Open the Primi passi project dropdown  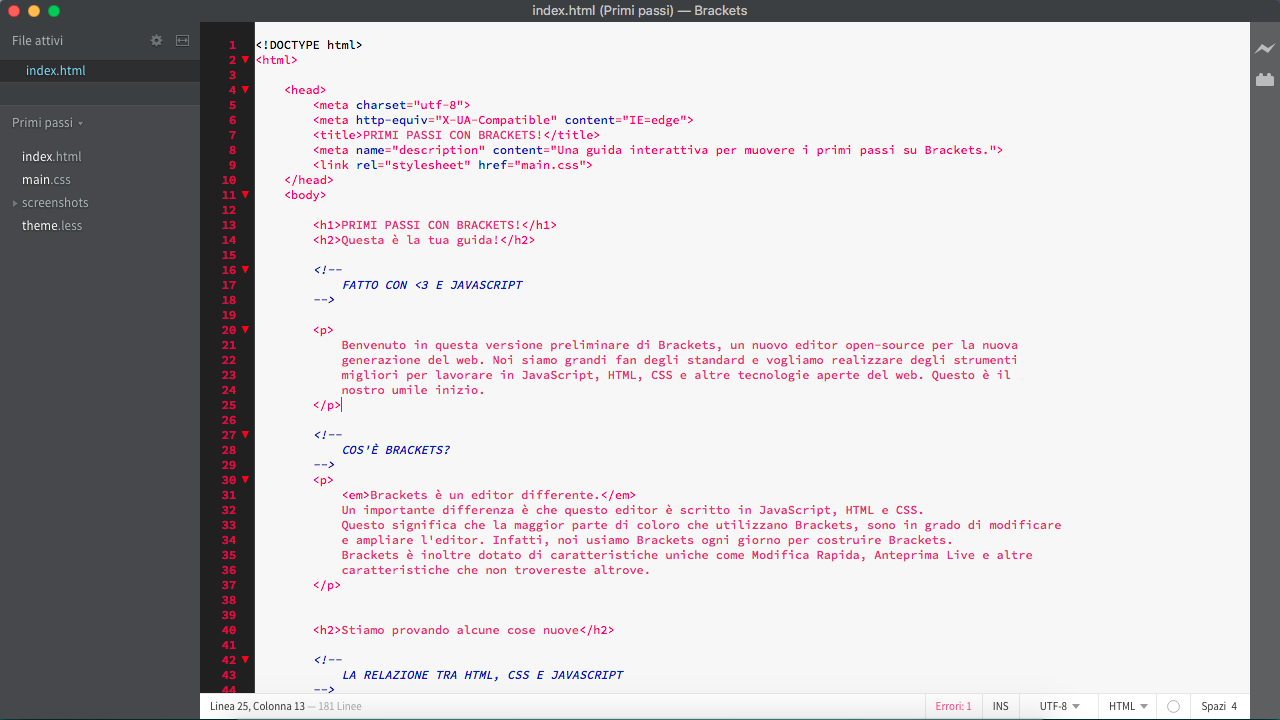47,123
